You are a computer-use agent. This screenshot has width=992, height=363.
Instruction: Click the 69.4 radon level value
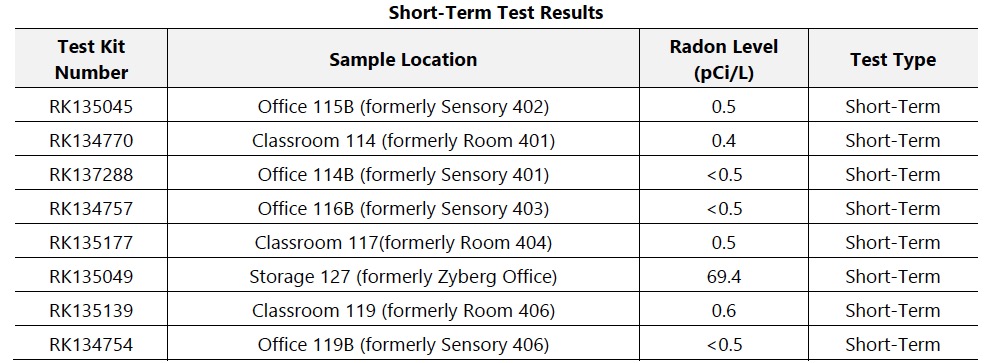(x=724, y=277)
